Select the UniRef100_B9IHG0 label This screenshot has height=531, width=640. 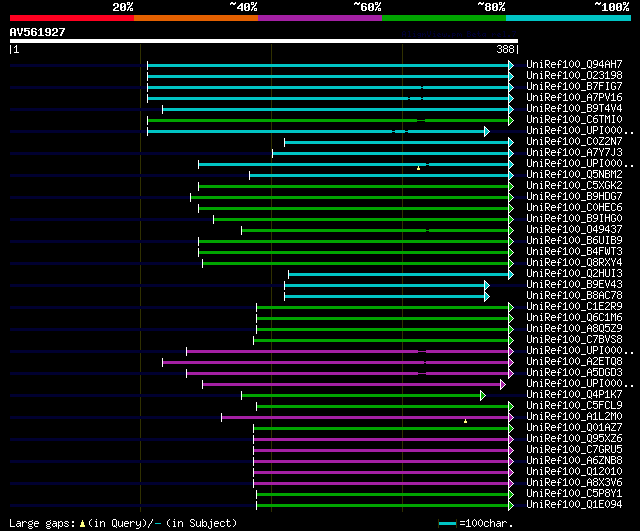tap(574, 219)
